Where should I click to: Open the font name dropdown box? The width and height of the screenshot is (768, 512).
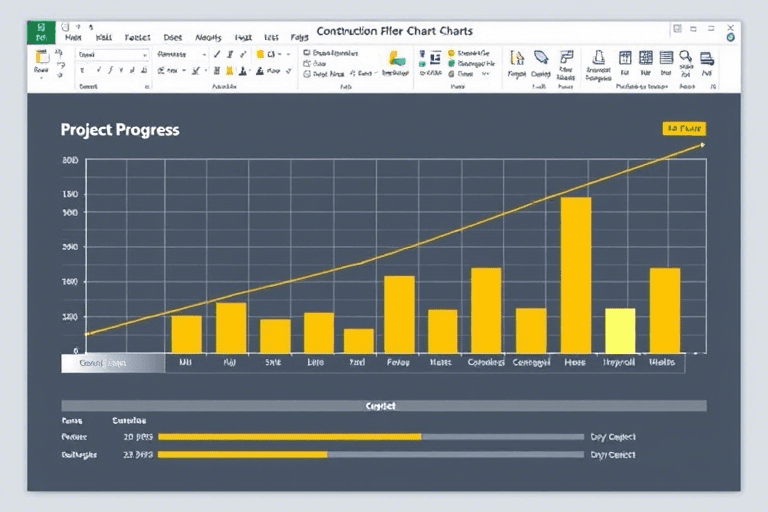pyautogui.click(x=112, y=54)
